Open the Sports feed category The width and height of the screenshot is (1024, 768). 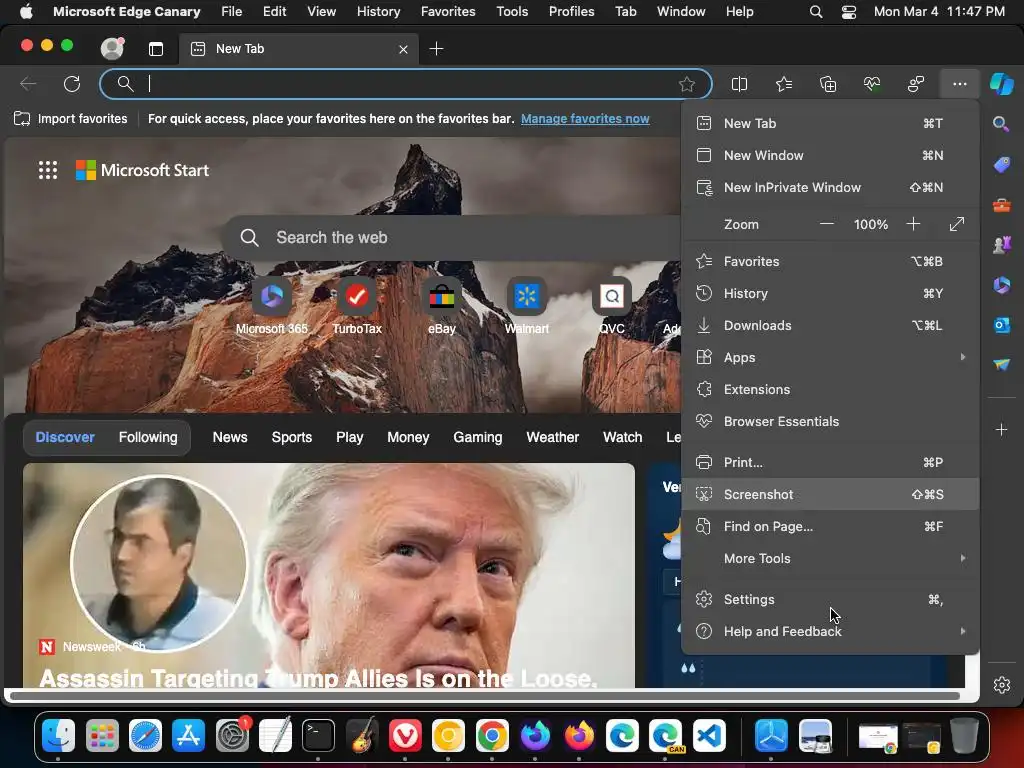click(x=292, y=438)
